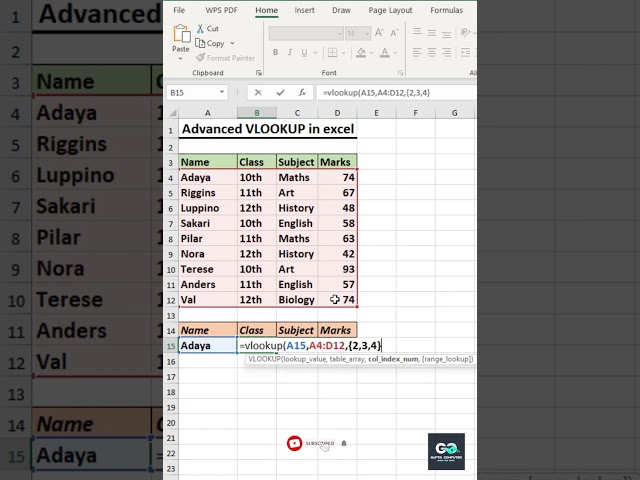This screenshot has height=480, width=640.
Task: Click the Select All corner triangle
Action: 173,113
